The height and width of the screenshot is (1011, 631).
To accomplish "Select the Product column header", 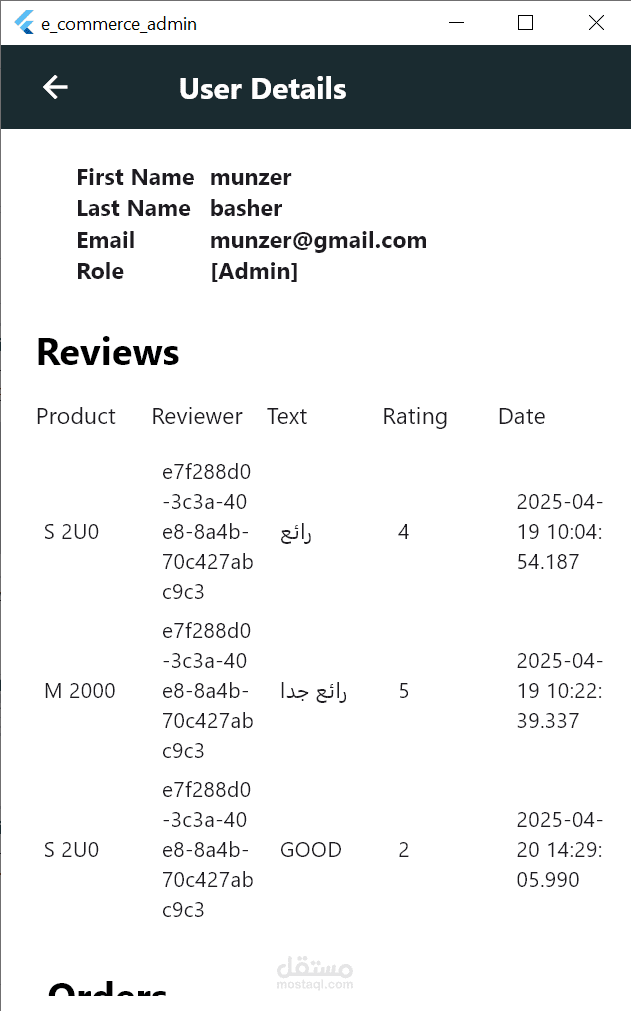I will pyautogui.click(x=76, y=417).
